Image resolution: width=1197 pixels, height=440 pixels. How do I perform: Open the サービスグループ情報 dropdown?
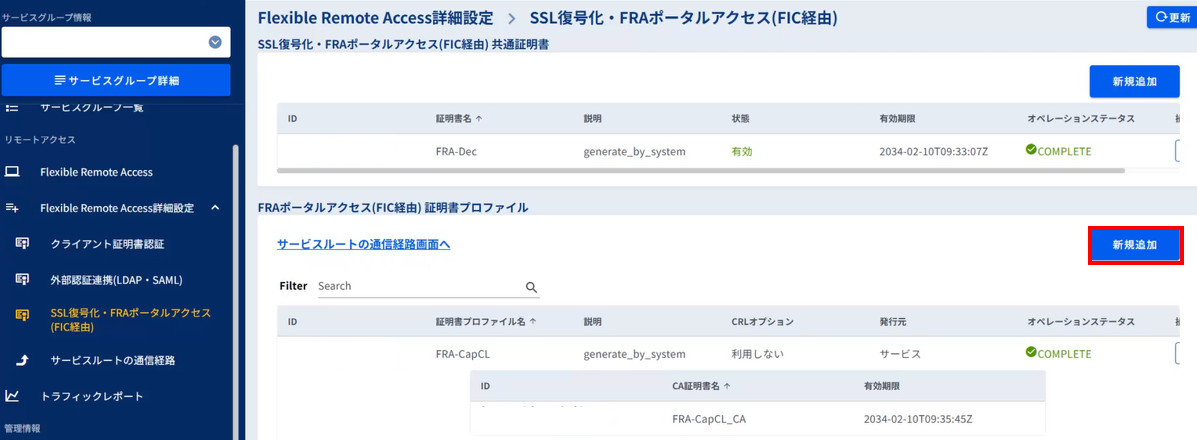point(215,42)
